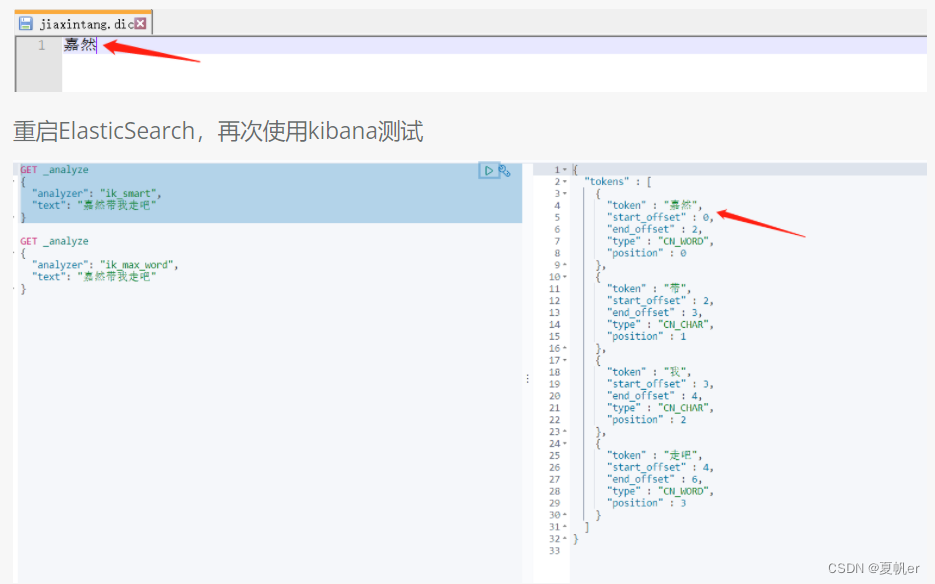Click the "text" line under ik_smart analyzer
This screenshot has height=584, width=935.
point(94,206)
